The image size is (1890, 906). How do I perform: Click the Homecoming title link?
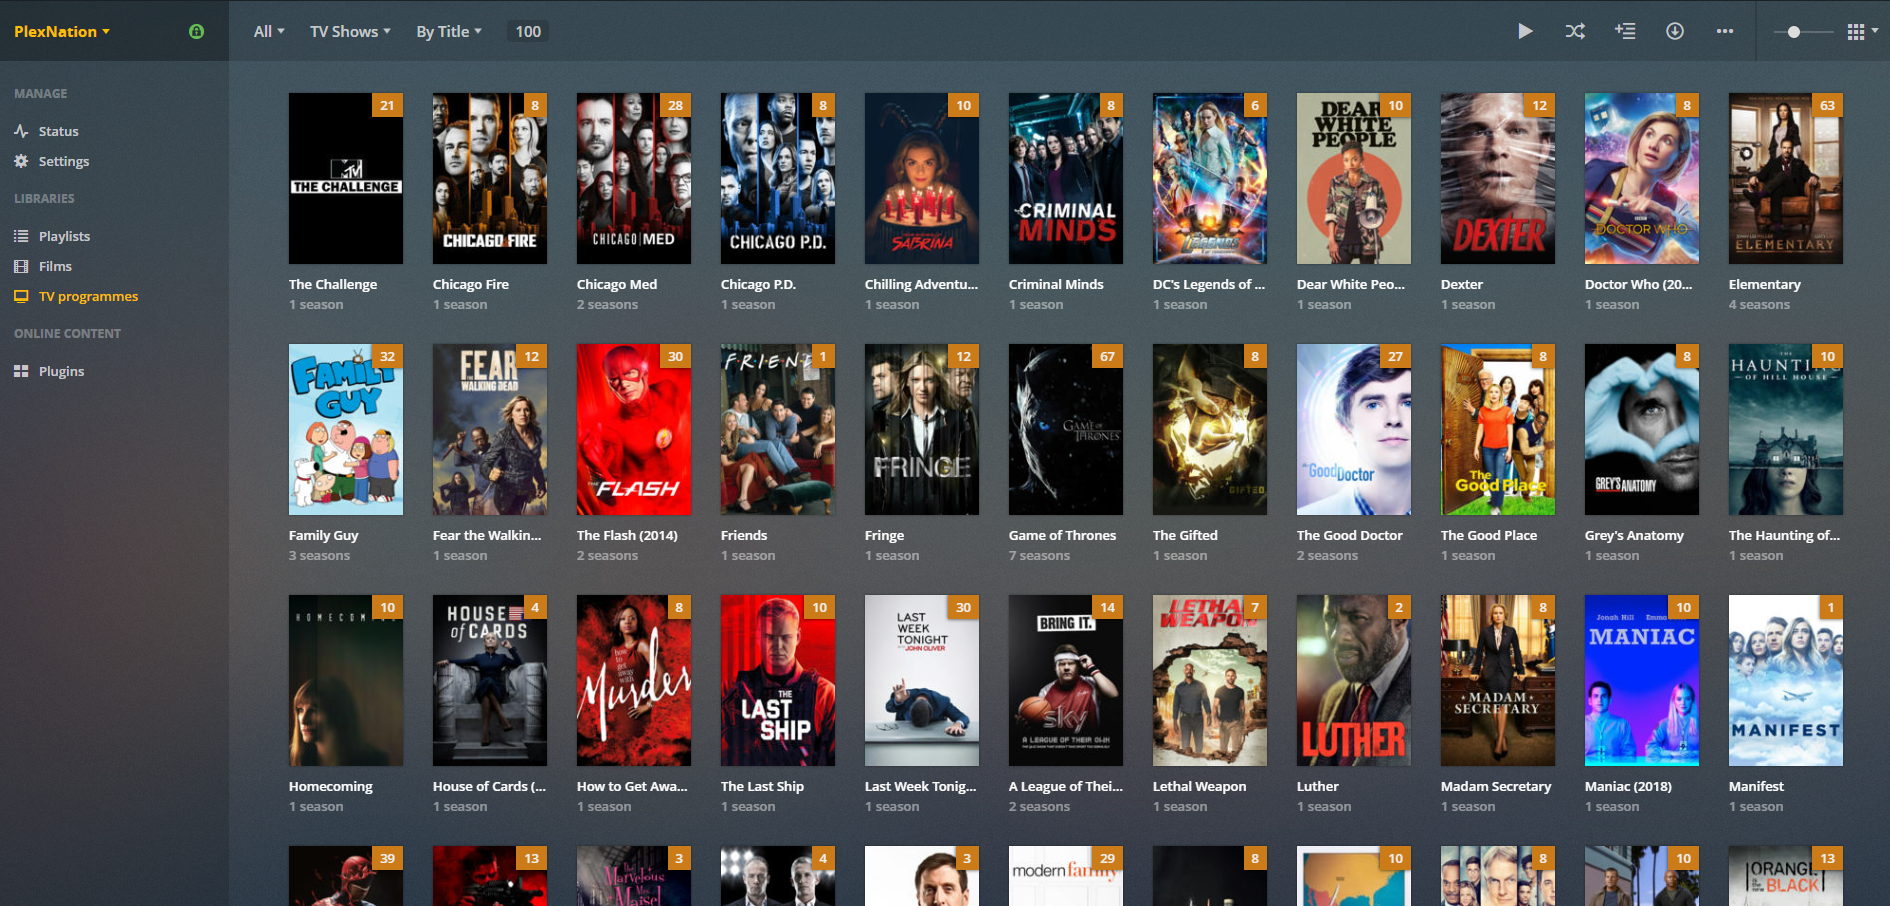330,786
